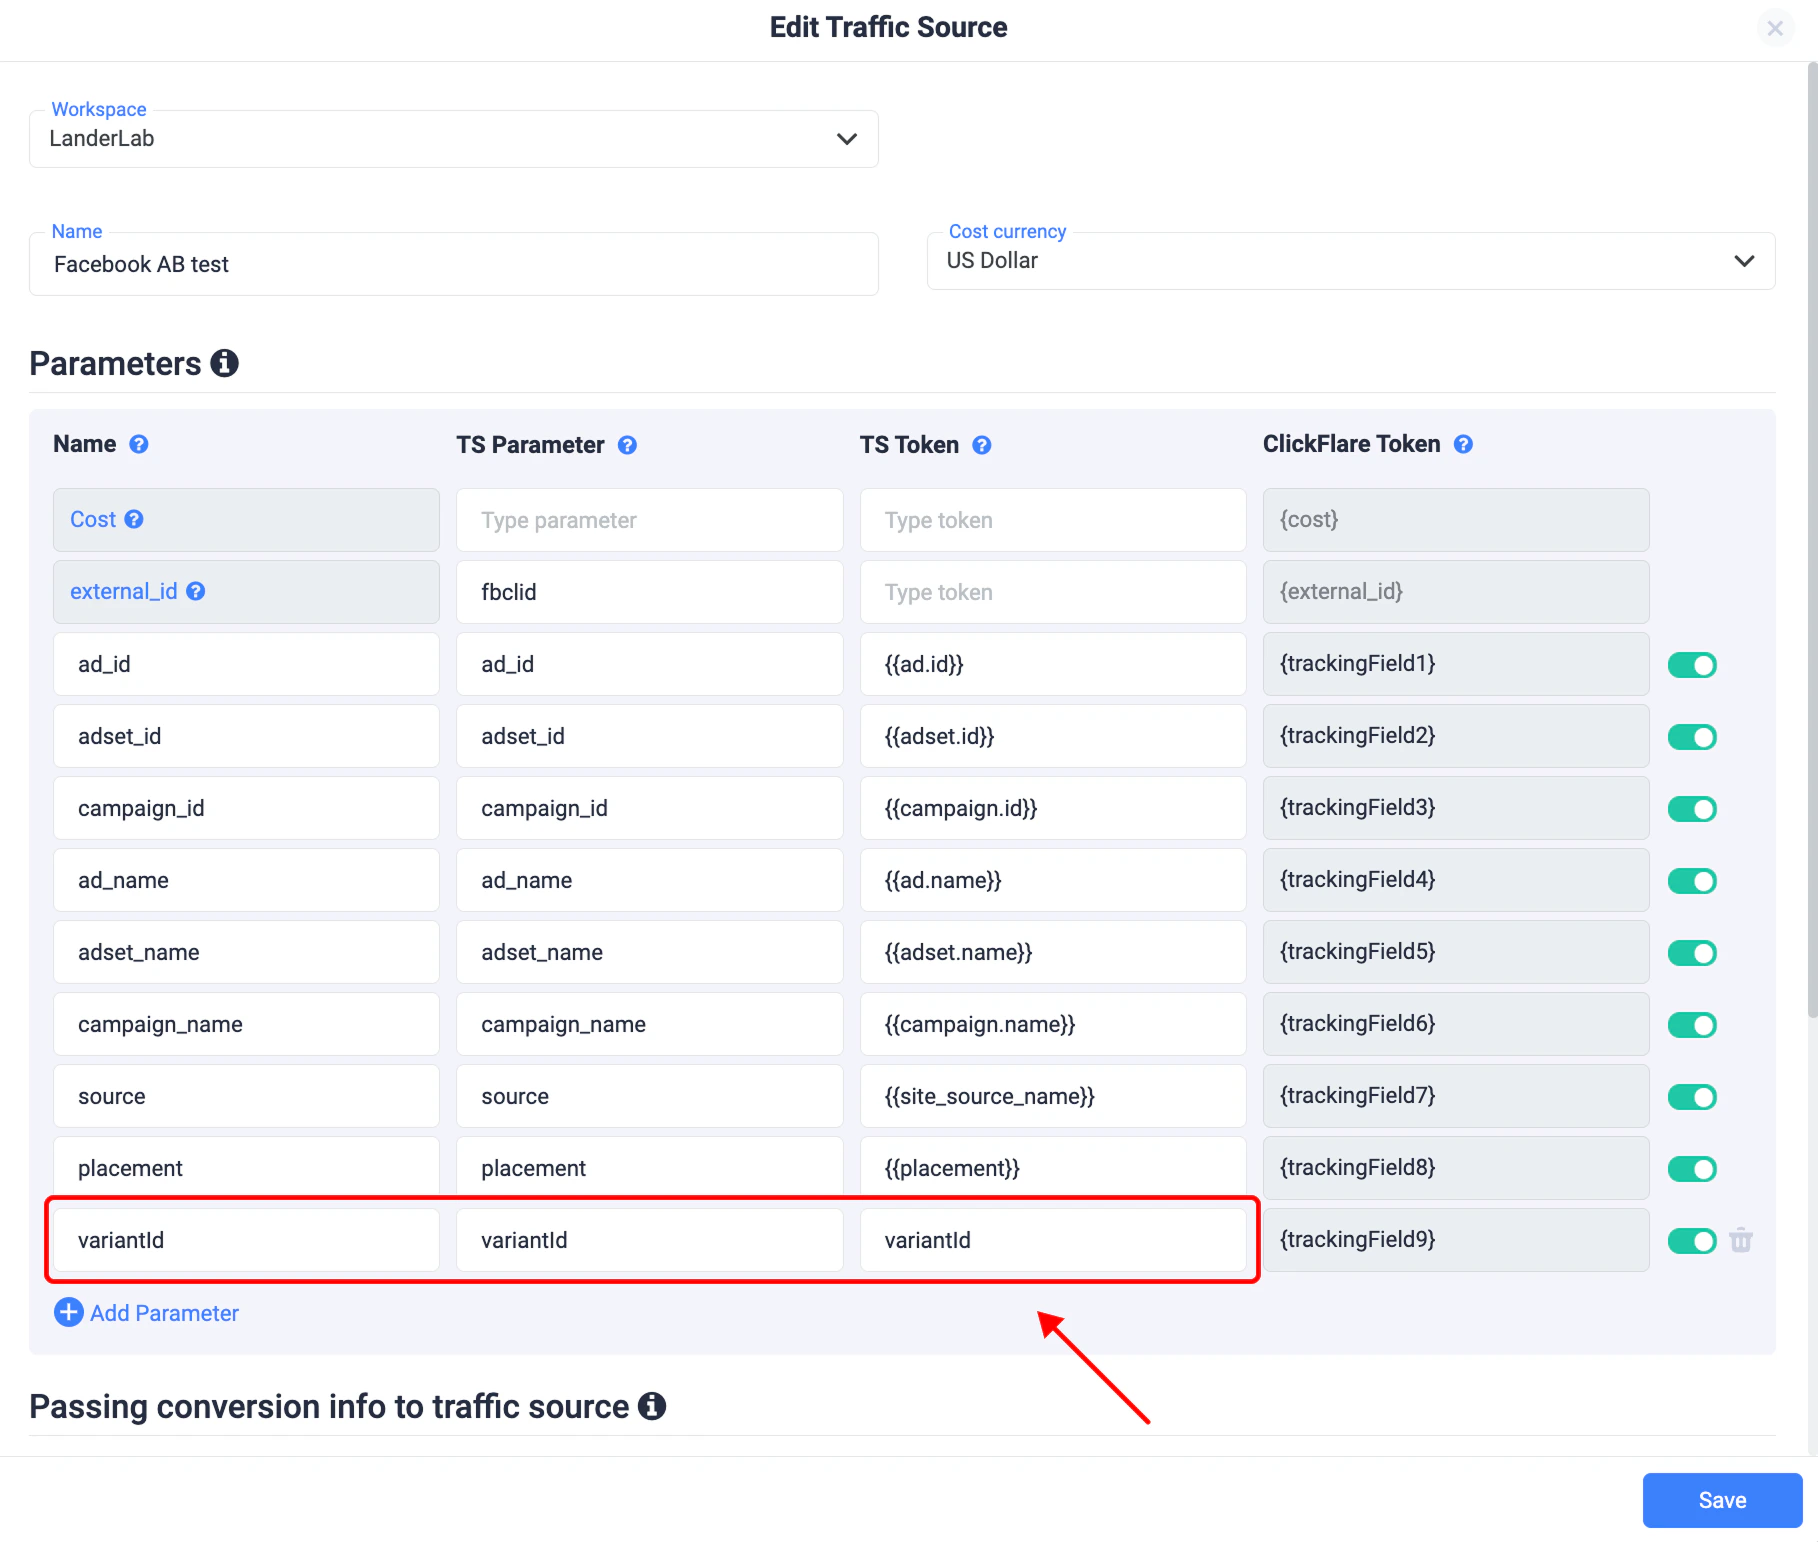1818x1542 pixels.
Task: Click the help icon beside external_id
Action: click(196, 591)
